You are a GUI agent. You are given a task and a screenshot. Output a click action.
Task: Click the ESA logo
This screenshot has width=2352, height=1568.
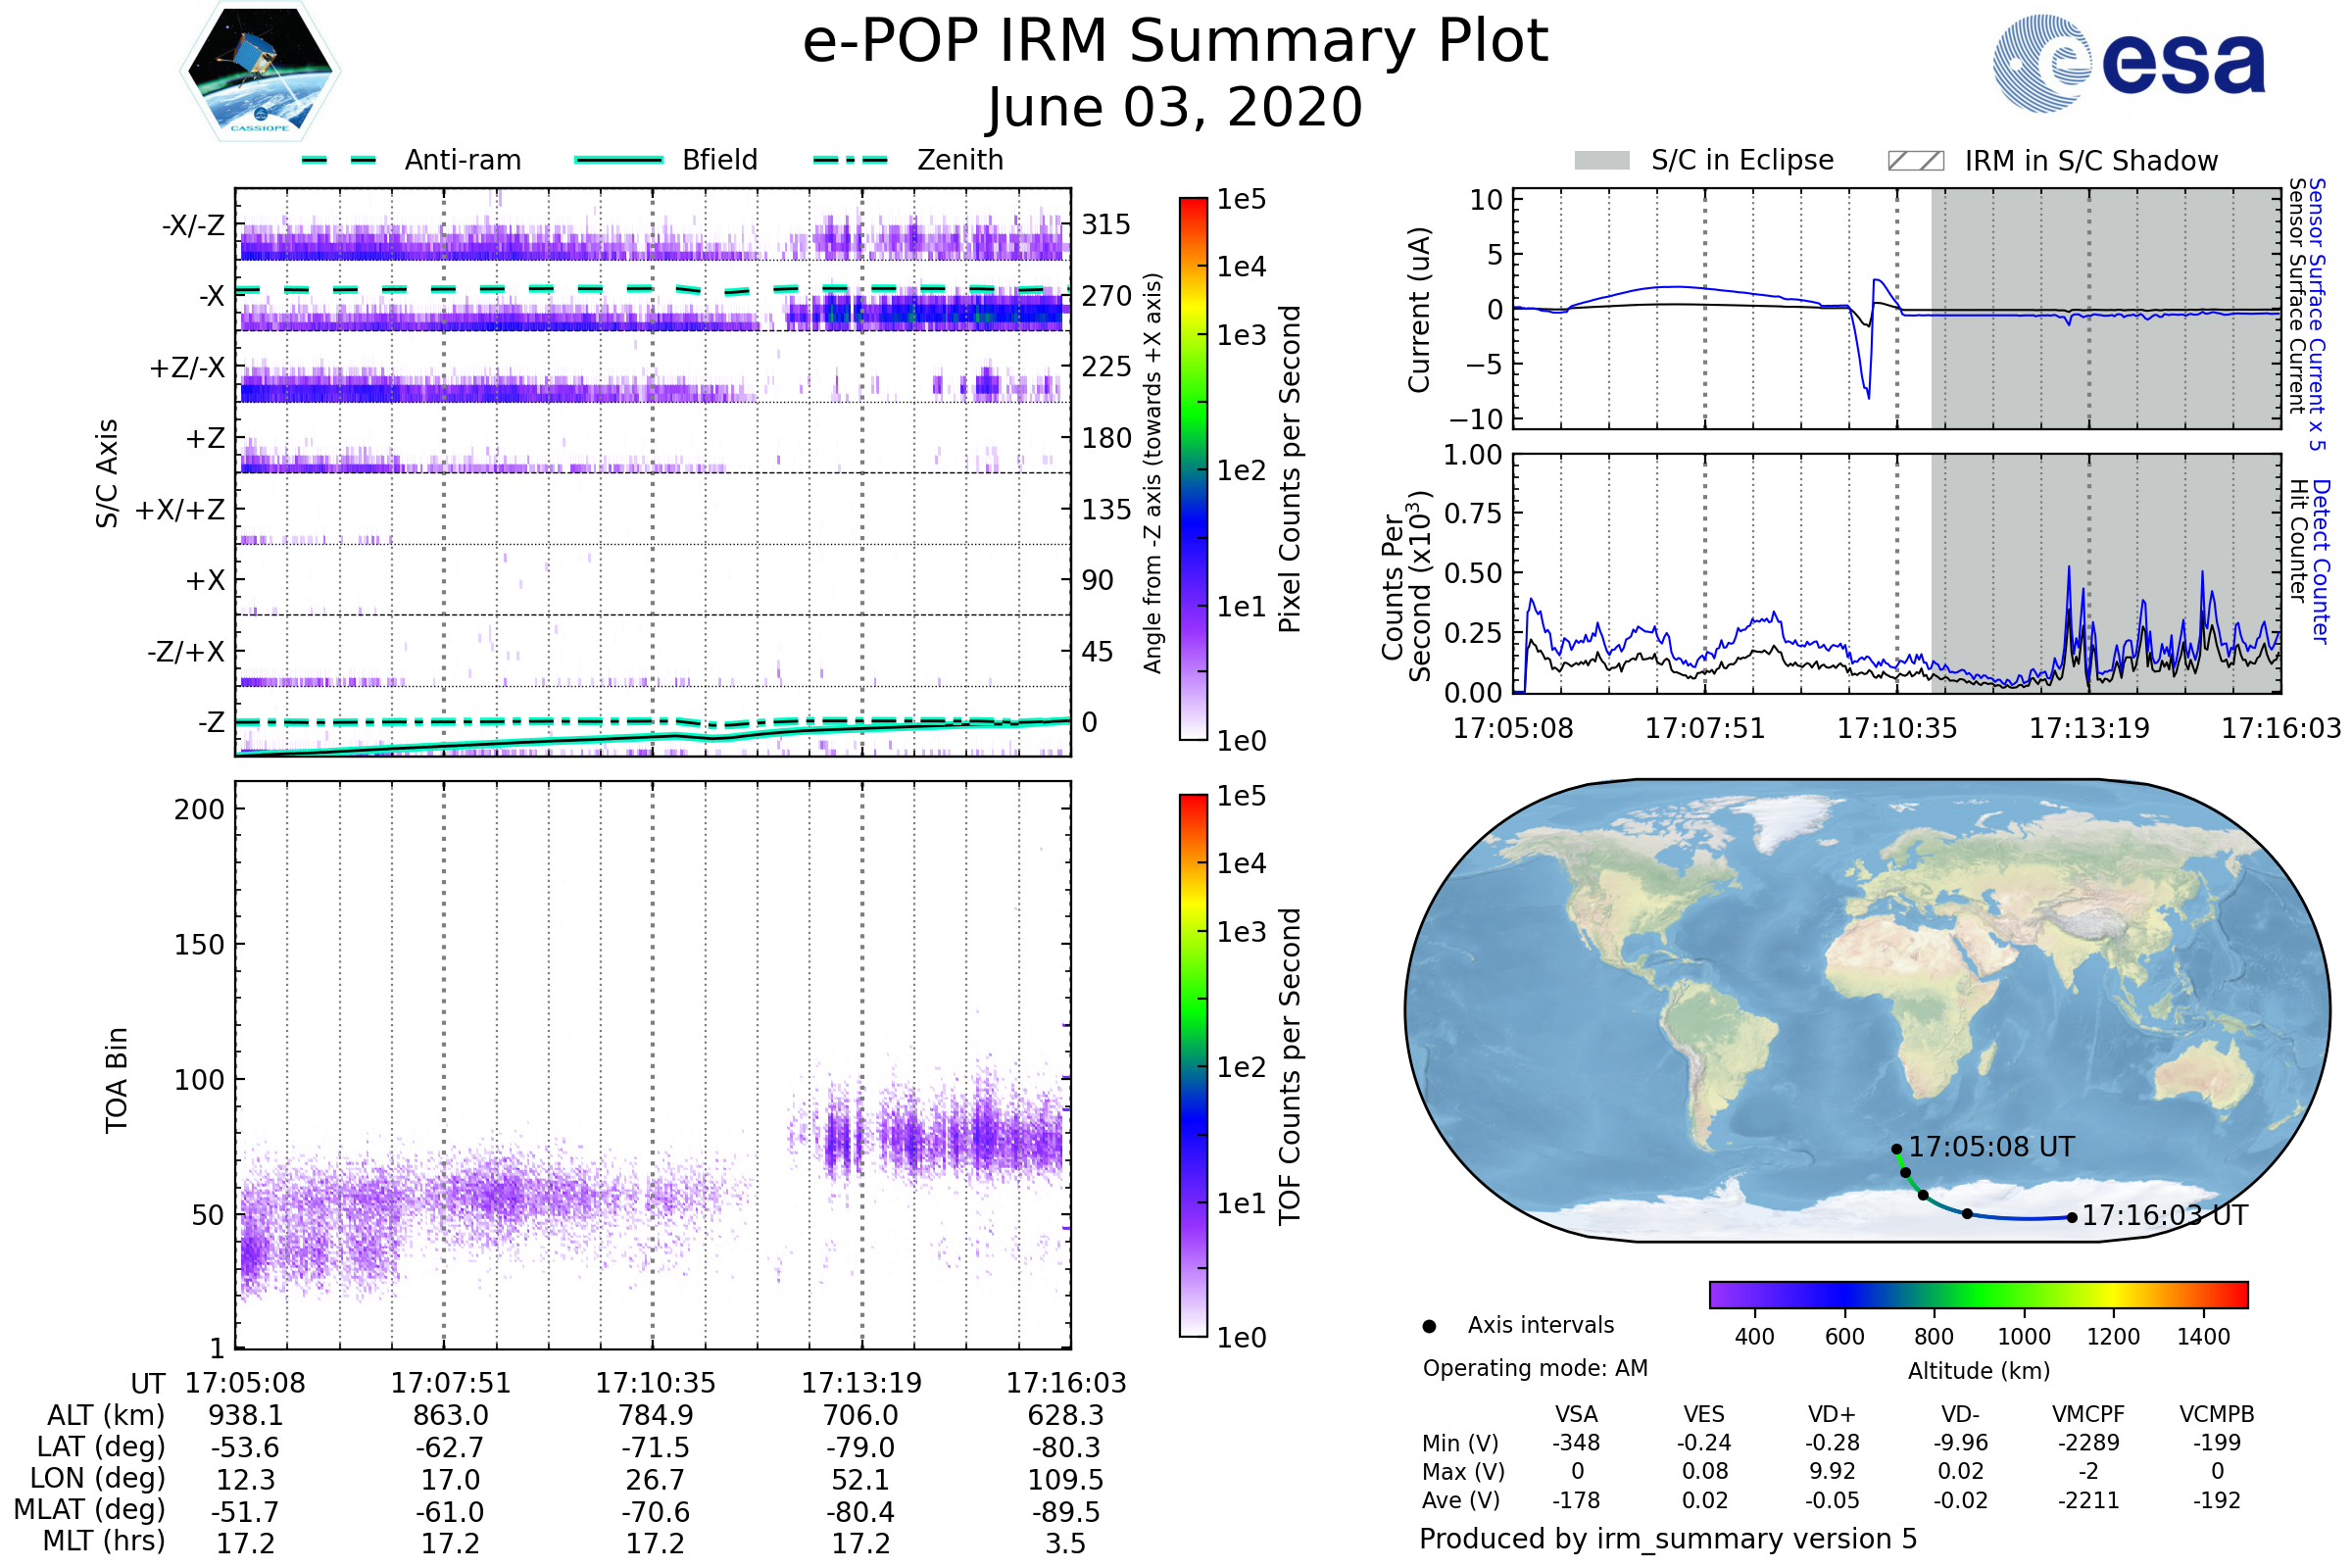[x=2128, y=64]
